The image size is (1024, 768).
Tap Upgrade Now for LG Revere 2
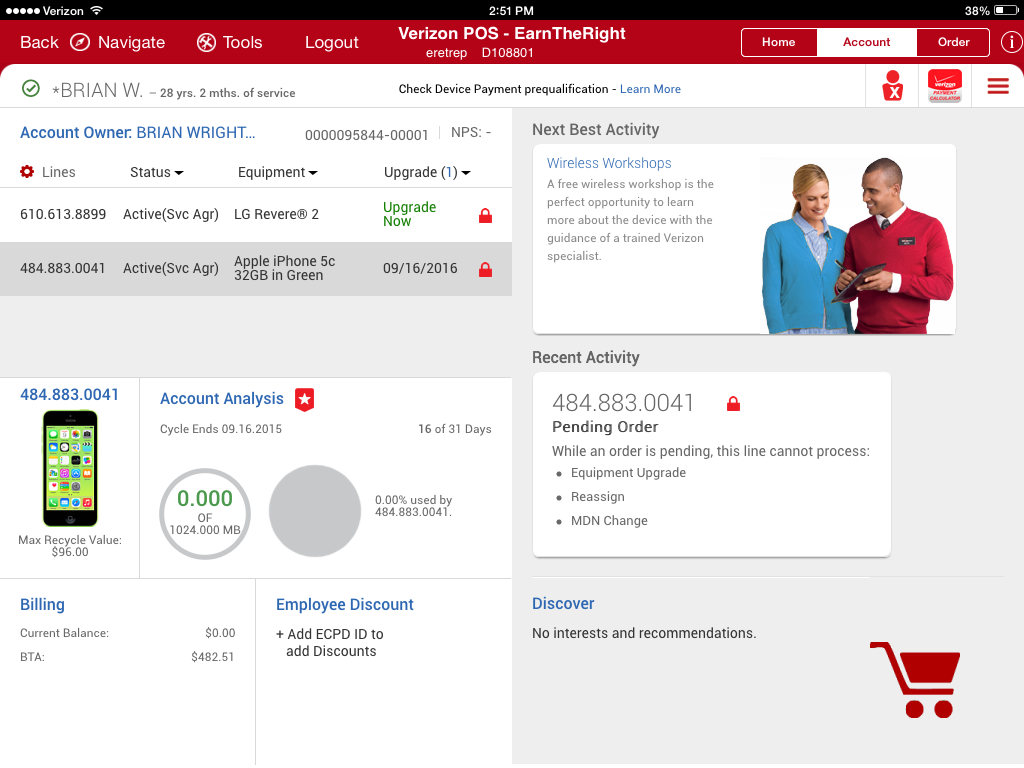(409, 214)
